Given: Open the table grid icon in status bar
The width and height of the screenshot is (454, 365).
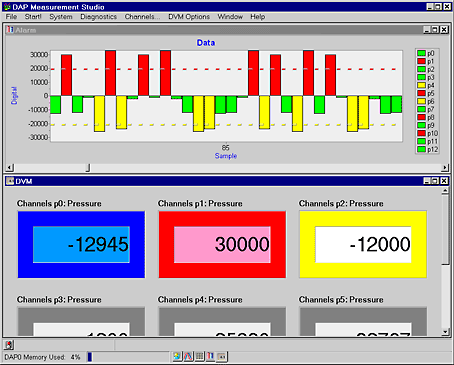Looking at the screenshot, I should (x=199, y=357).
